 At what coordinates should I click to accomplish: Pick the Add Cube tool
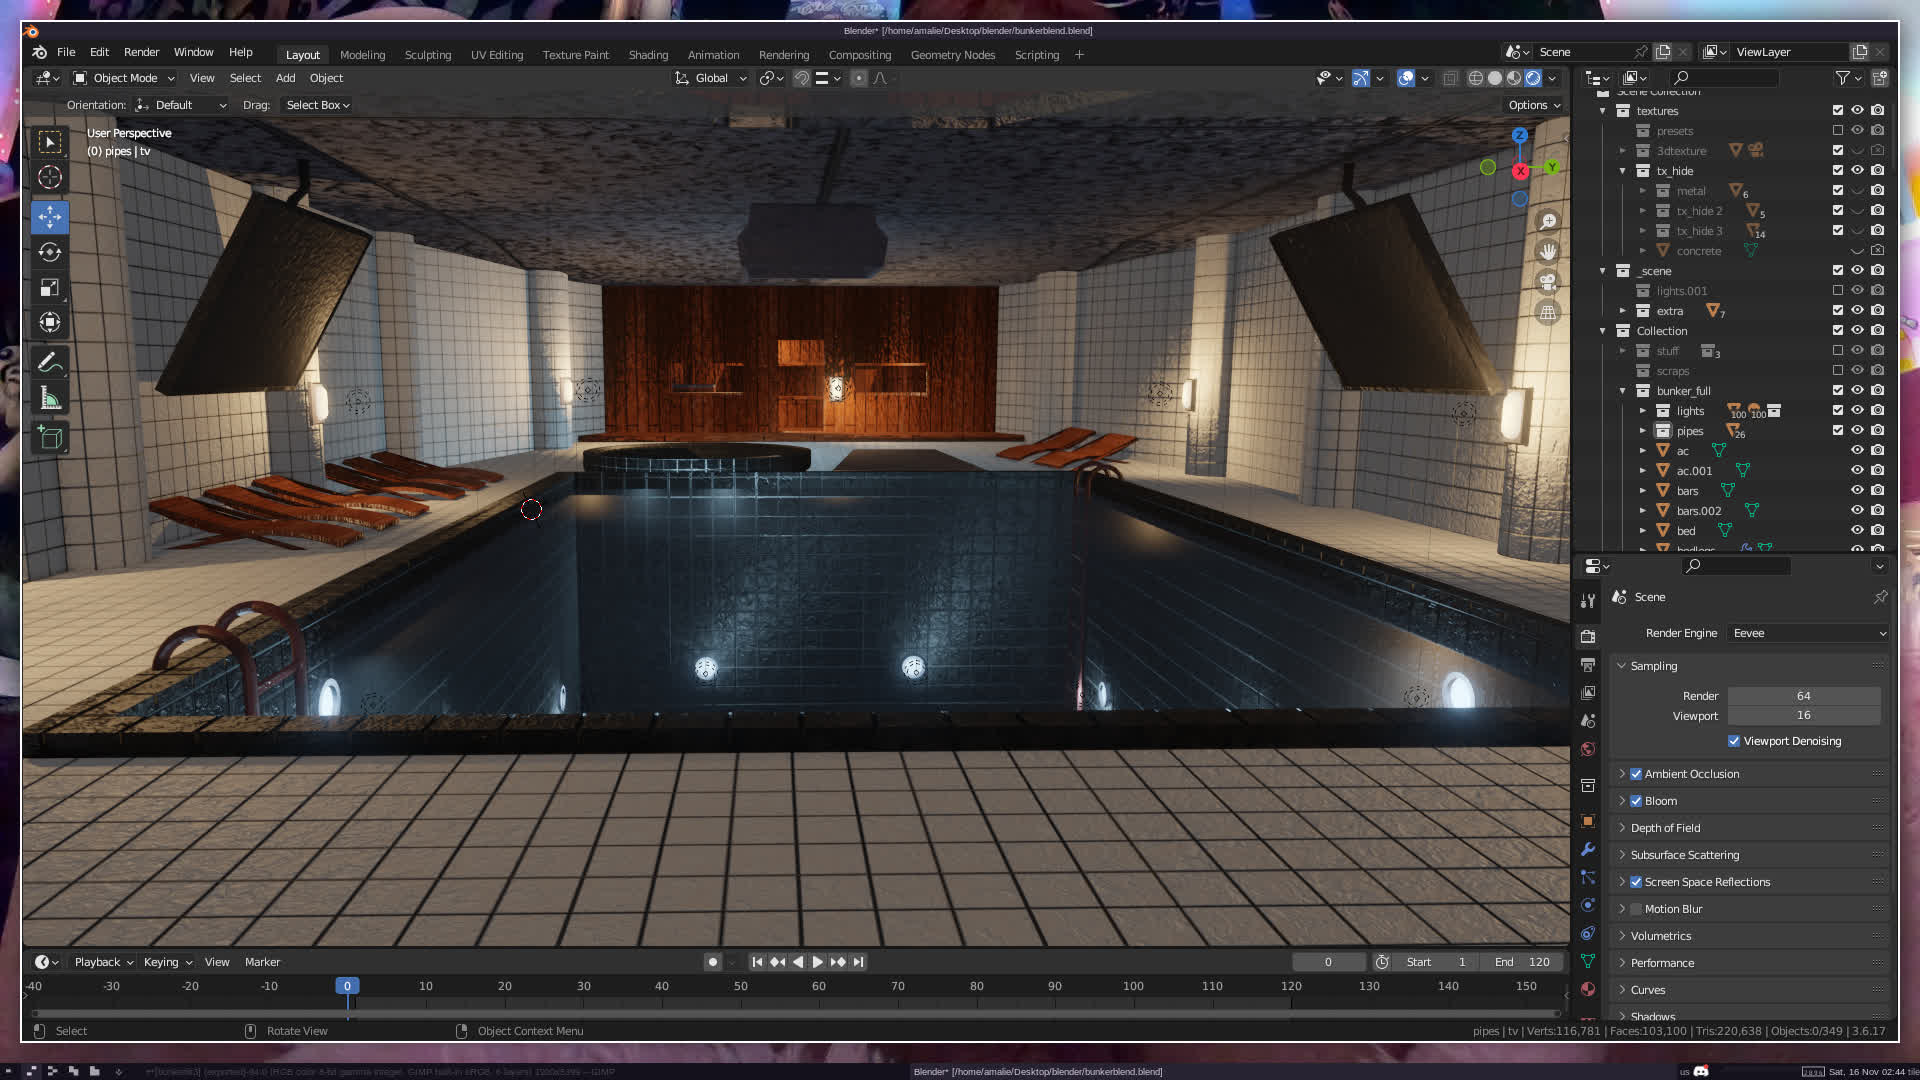(50, 437)
